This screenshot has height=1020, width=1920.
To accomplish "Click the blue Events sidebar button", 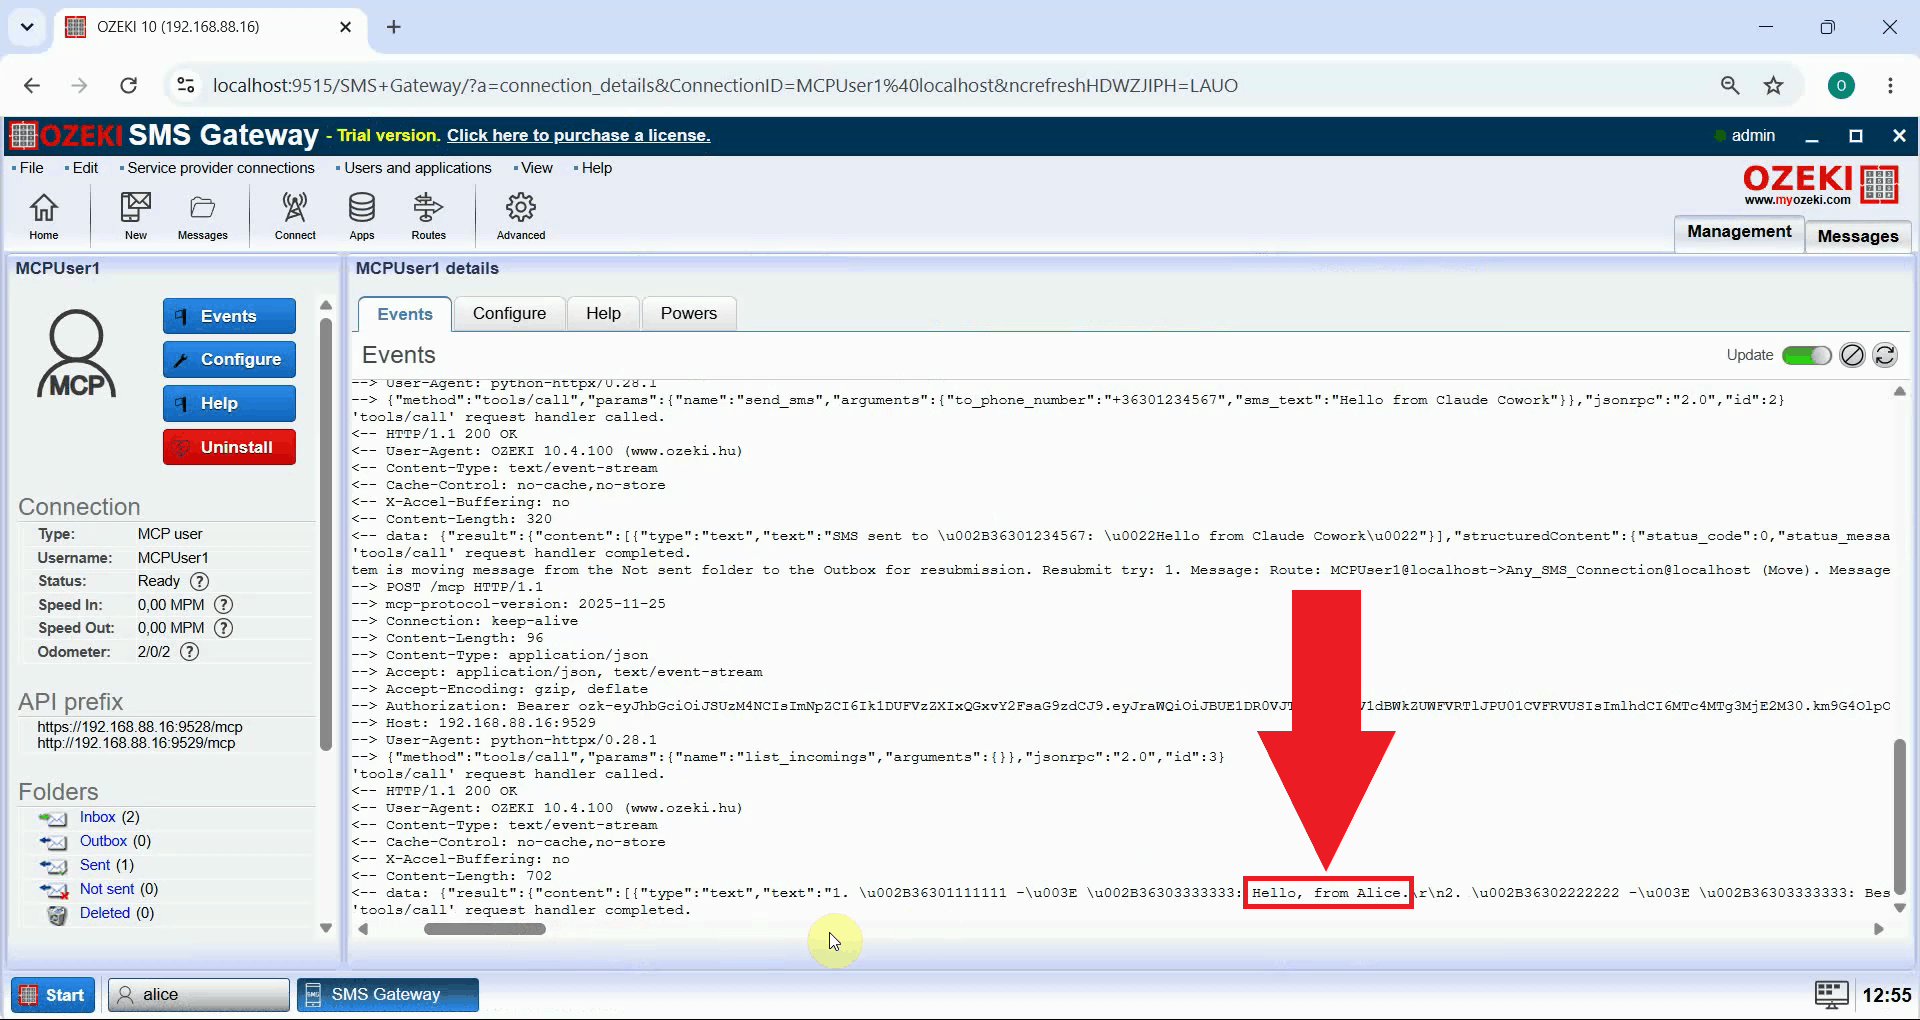I will [229, 316].
